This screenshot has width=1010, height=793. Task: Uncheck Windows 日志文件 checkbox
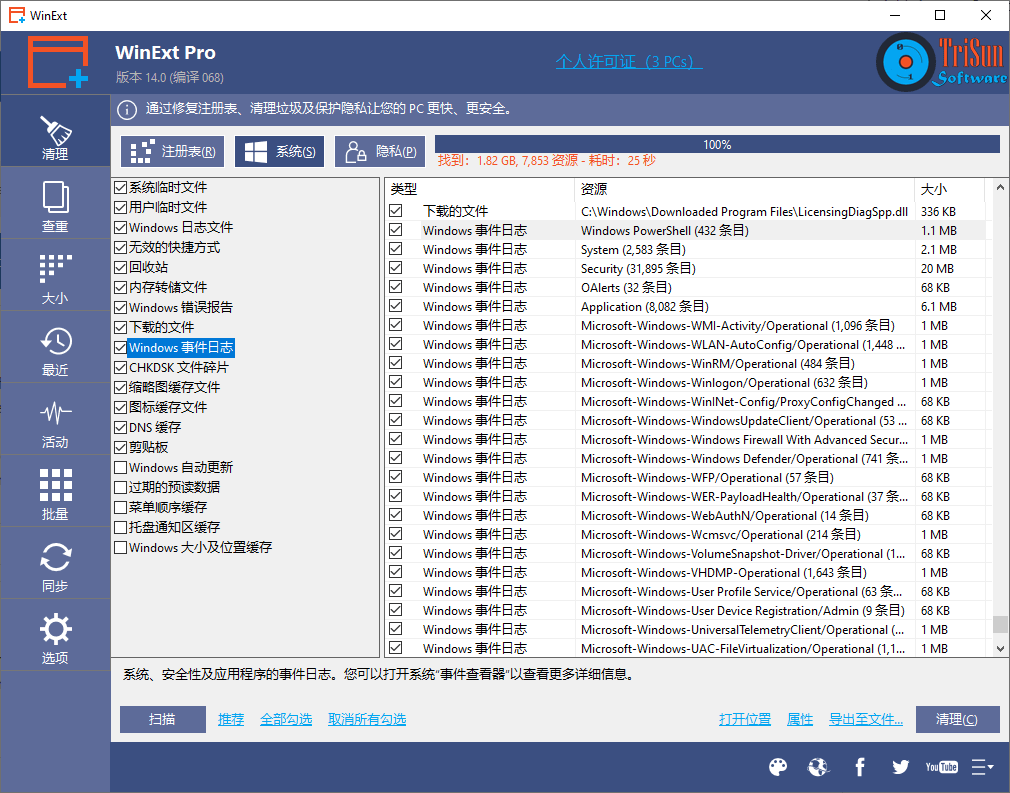(120, 227)
